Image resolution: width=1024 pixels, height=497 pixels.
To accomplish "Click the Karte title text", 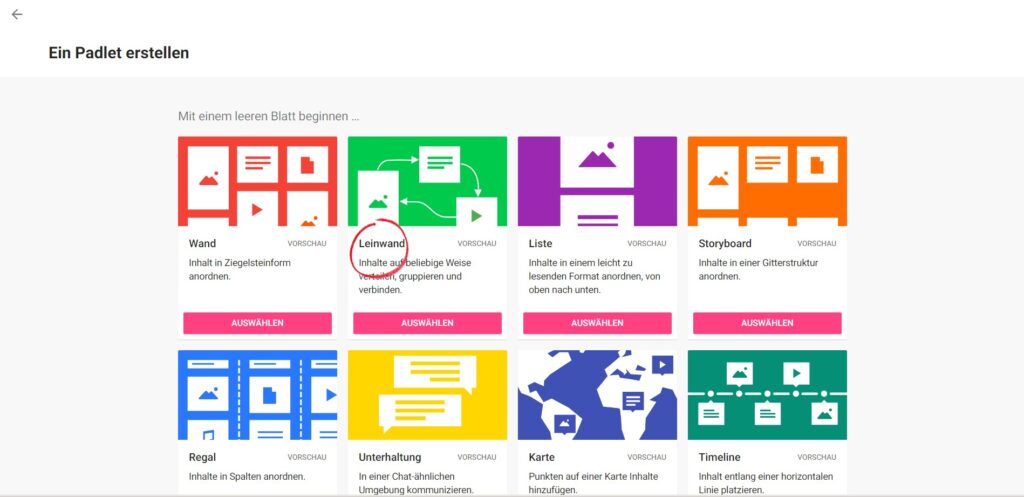I will click(541, 457).
